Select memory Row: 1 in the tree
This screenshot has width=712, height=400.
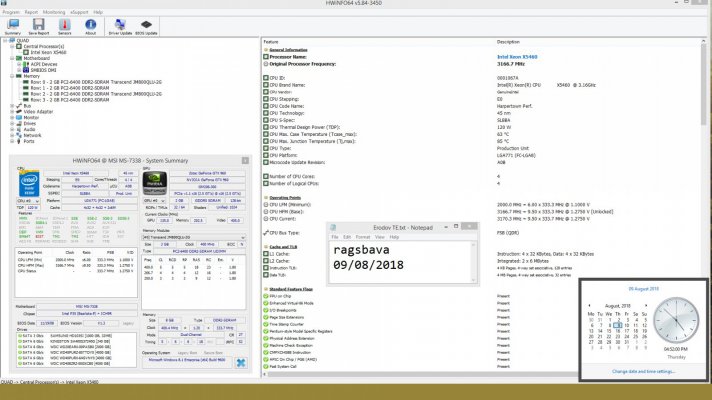point(69,88)
